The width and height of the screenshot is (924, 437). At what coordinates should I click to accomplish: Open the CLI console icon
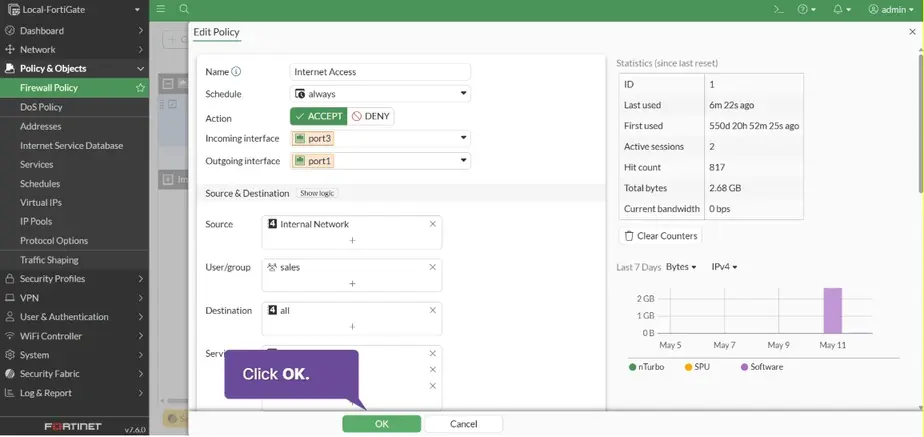[x=778, y=9]
